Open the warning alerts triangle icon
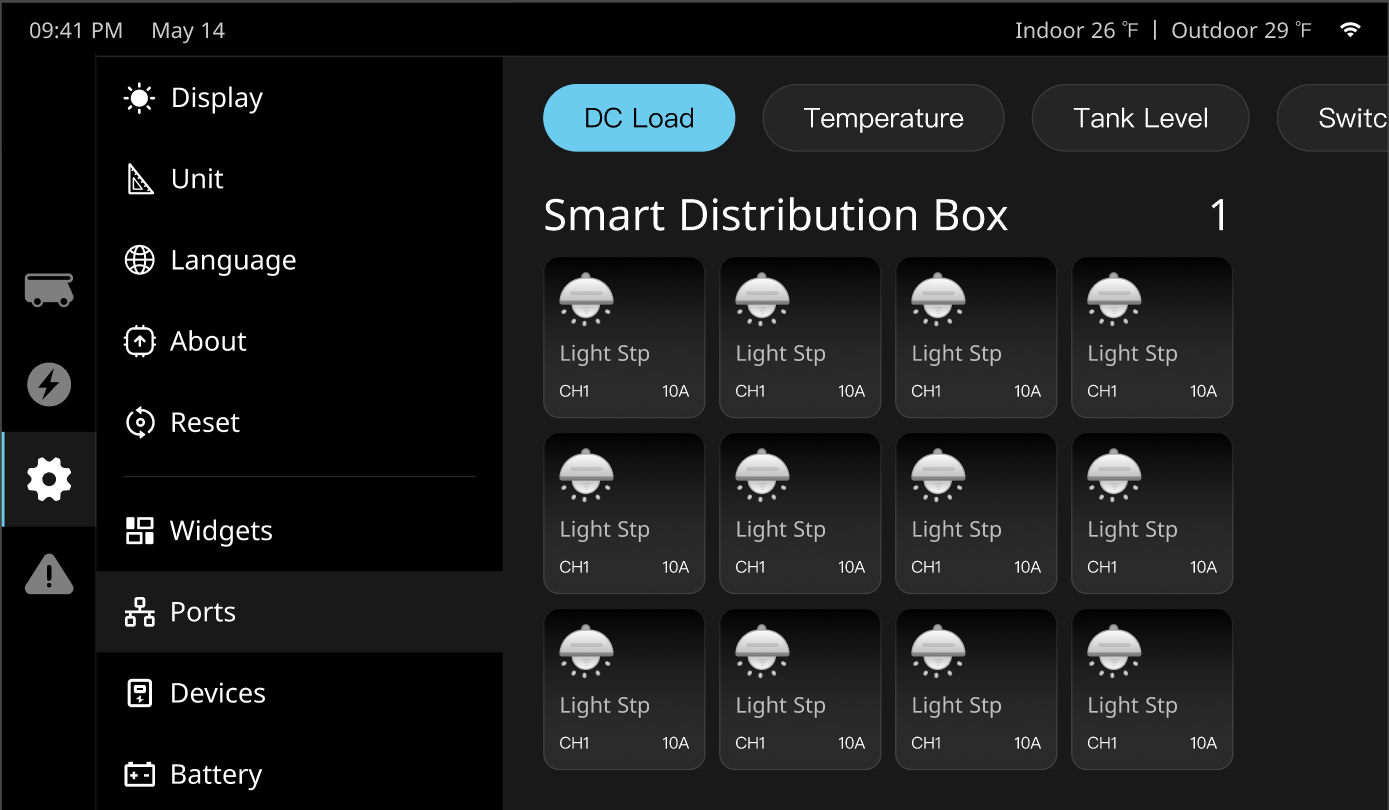This screenshot has width=1389, height=810. click(48, 575)
